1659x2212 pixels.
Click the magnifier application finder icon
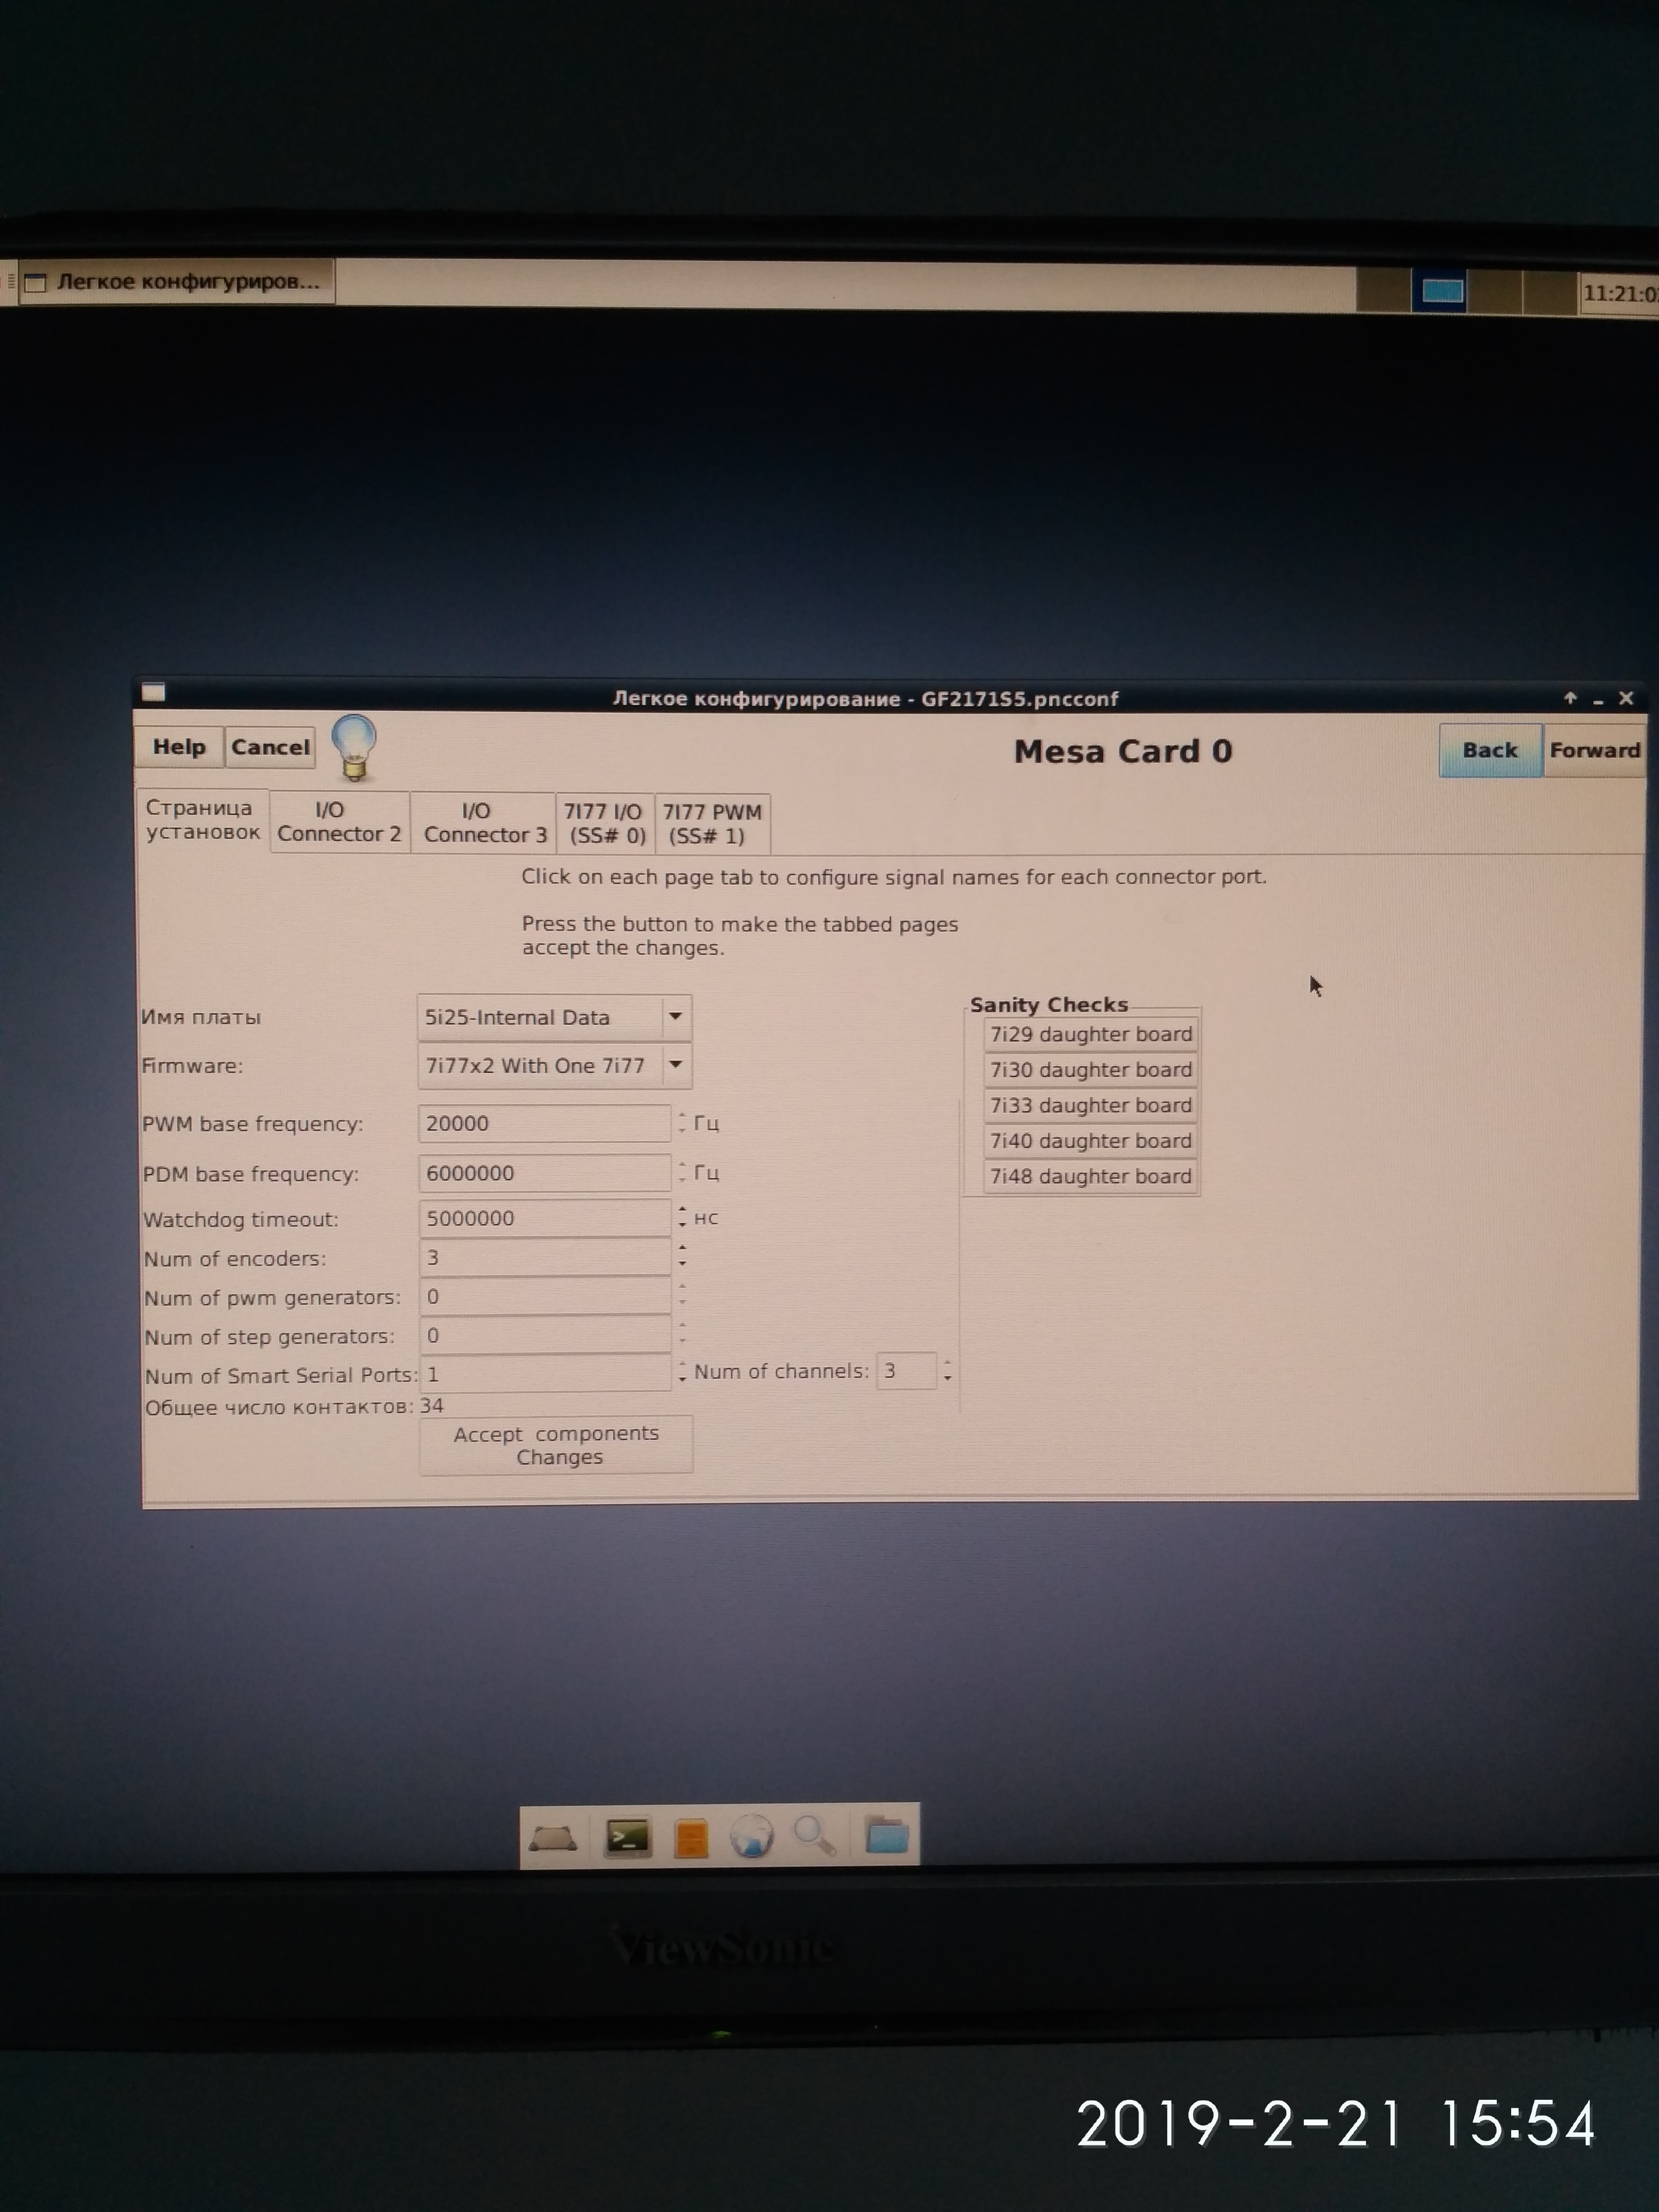[x=815, y=1836]
